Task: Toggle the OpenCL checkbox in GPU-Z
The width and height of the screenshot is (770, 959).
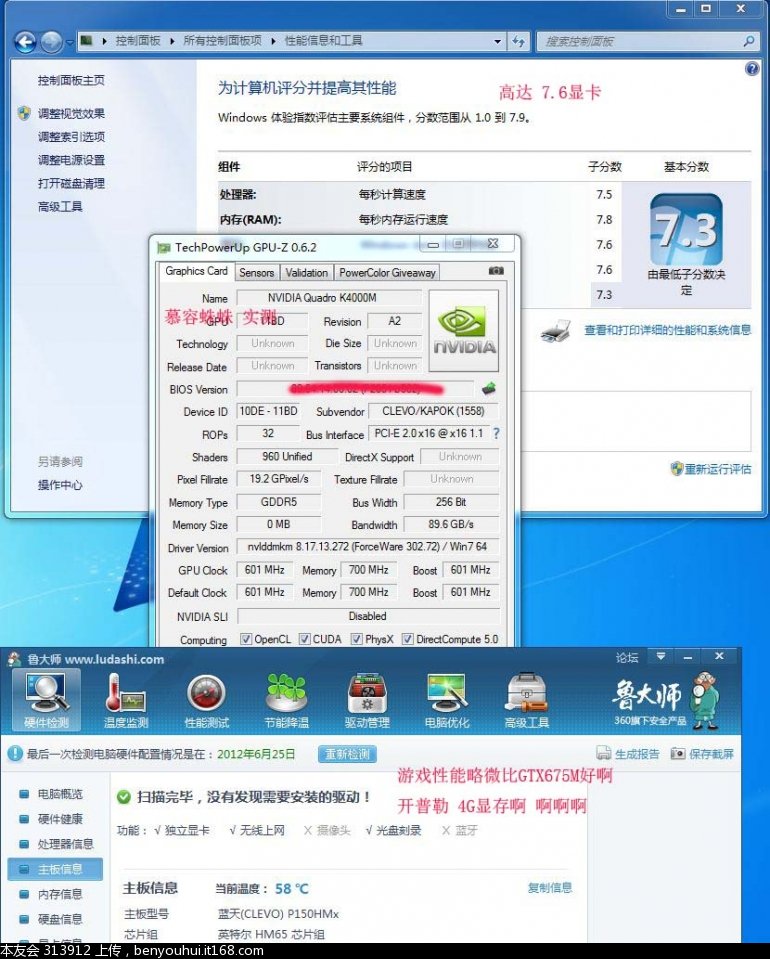Action: (246, 639)
